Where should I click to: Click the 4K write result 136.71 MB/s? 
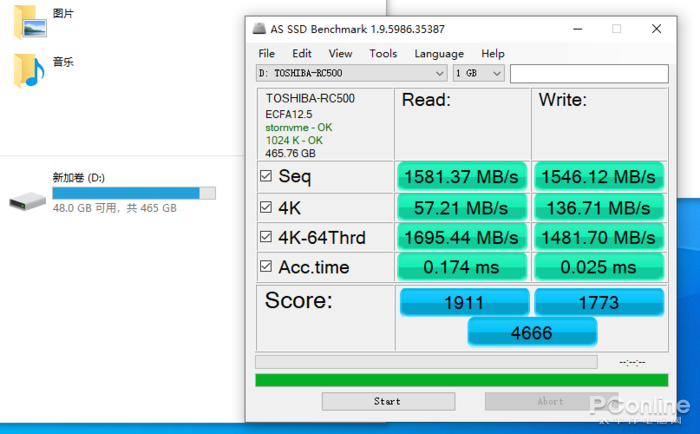(x=599, y=208)
